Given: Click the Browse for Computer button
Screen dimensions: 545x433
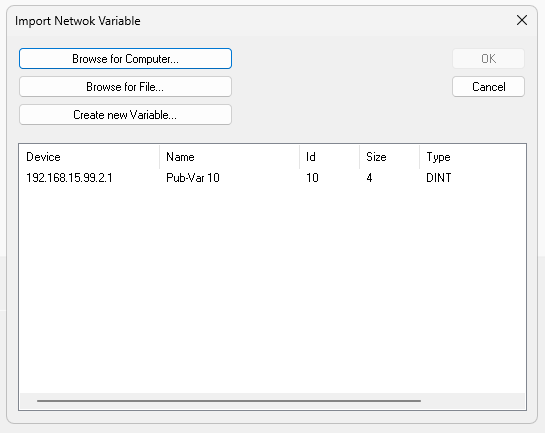Looking at the screenshot, I should pos(125,58).
